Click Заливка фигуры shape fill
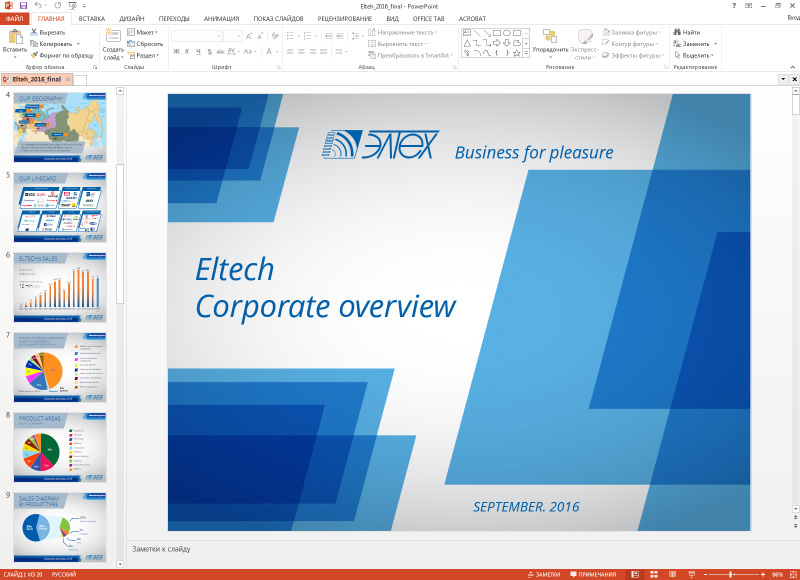Screen dimensions: 800x580 (632, 32)
